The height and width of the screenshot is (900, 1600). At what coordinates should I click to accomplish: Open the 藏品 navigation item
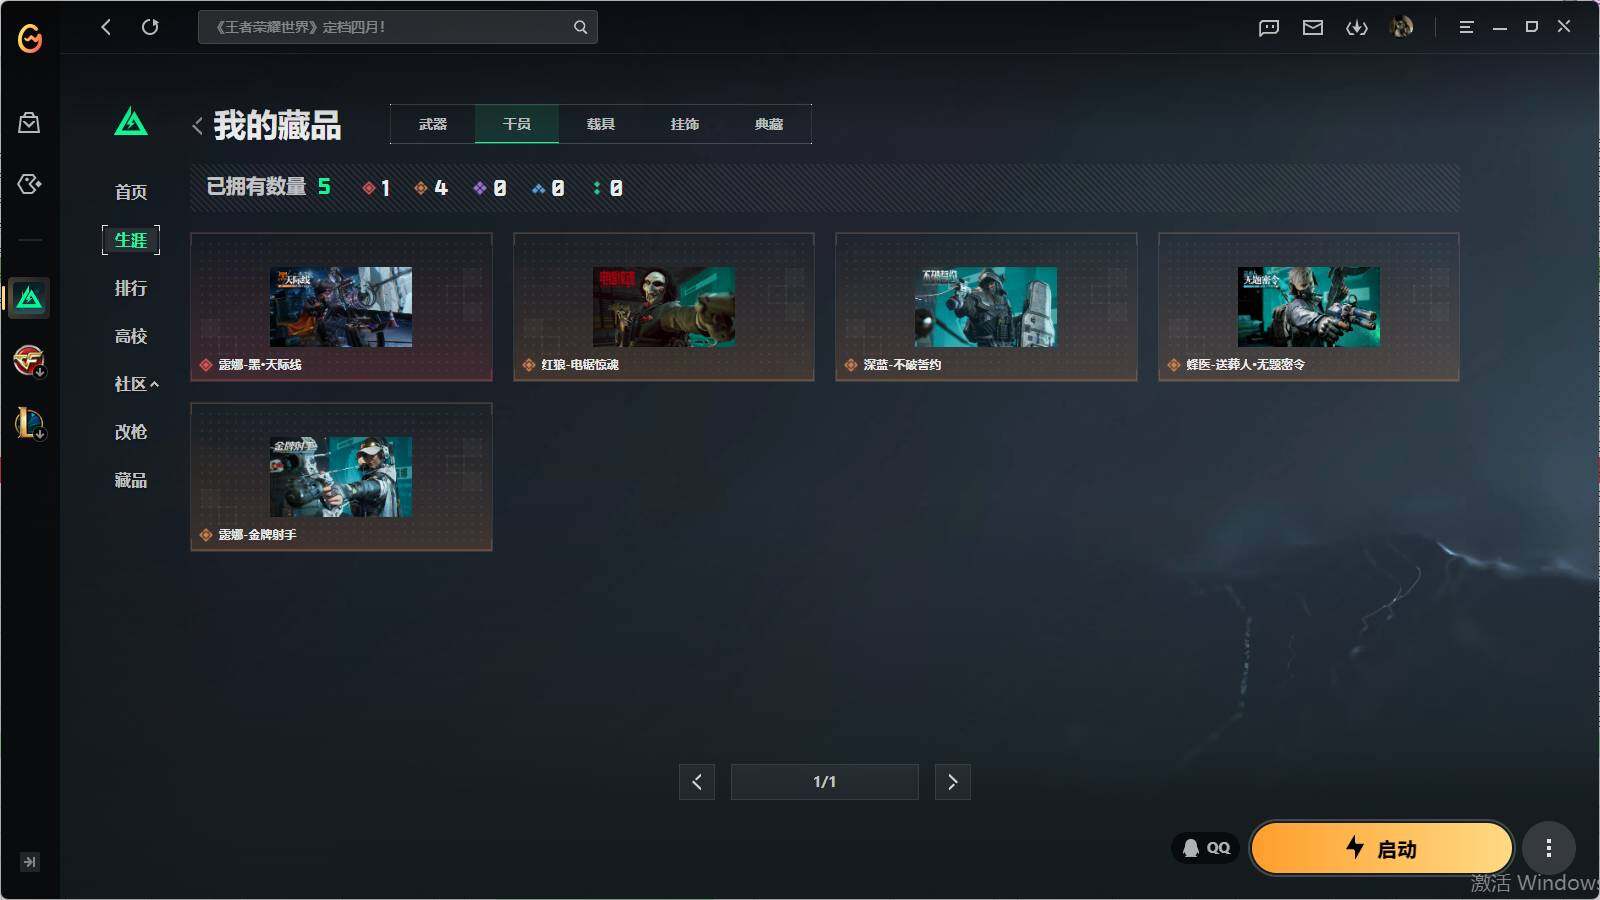coord(131,480)
